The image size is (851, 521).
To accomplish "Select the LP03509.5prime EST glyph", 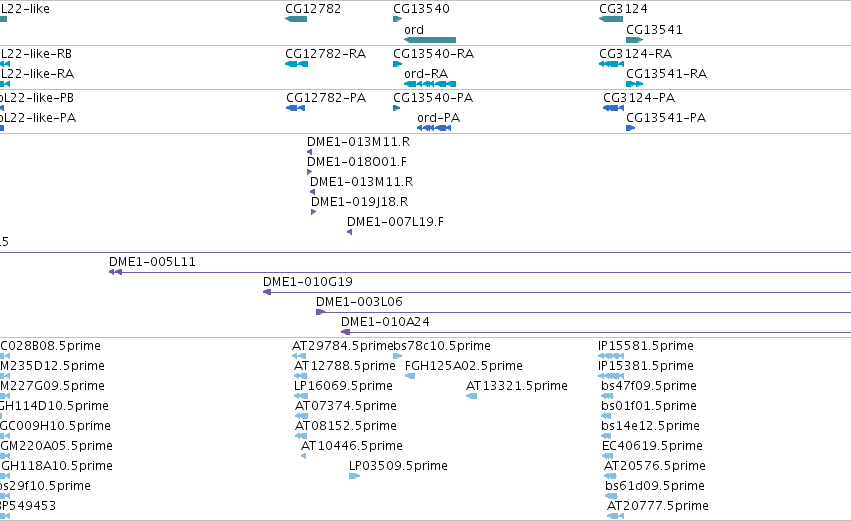I will (x=354, y=476).
